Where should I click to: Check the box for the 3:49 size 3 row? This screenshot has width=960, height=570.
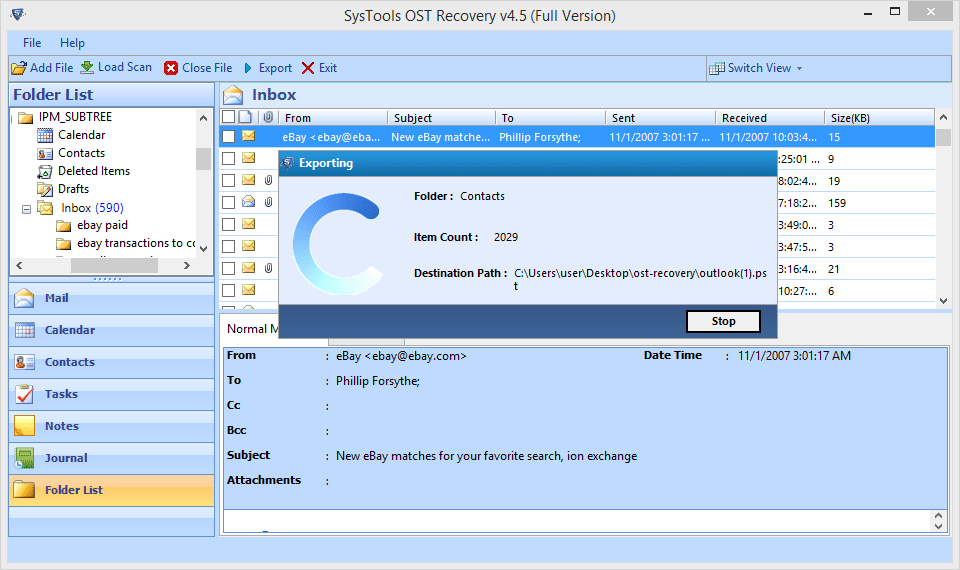point(228,225)
